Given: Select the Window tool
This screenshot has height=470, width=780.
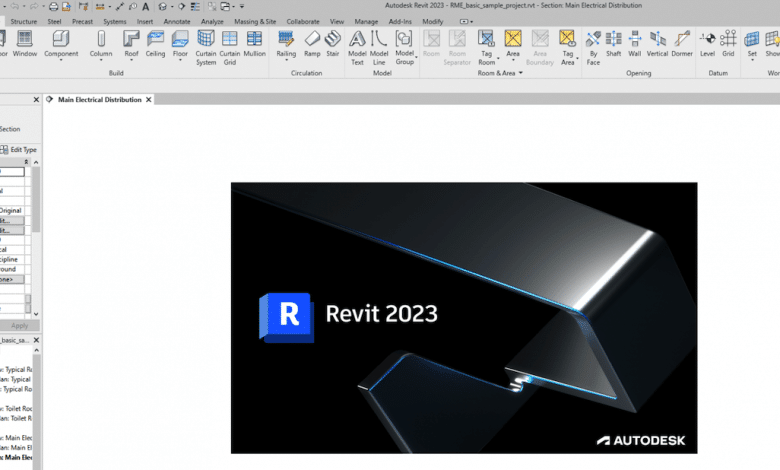Looking at the screenshot, I should [24, 44].
